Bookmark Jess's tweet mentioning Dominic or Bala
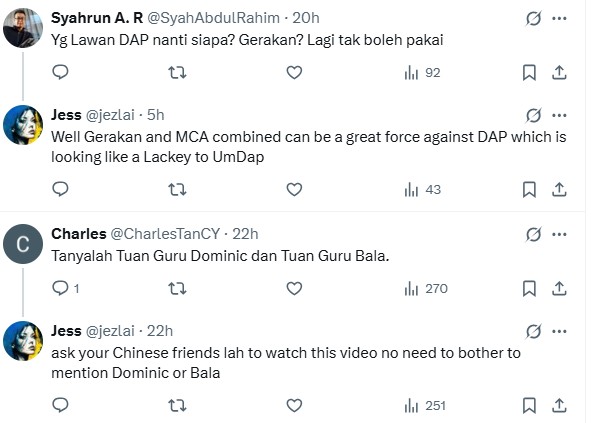This screenshot has width=591, height=423. 529,406
